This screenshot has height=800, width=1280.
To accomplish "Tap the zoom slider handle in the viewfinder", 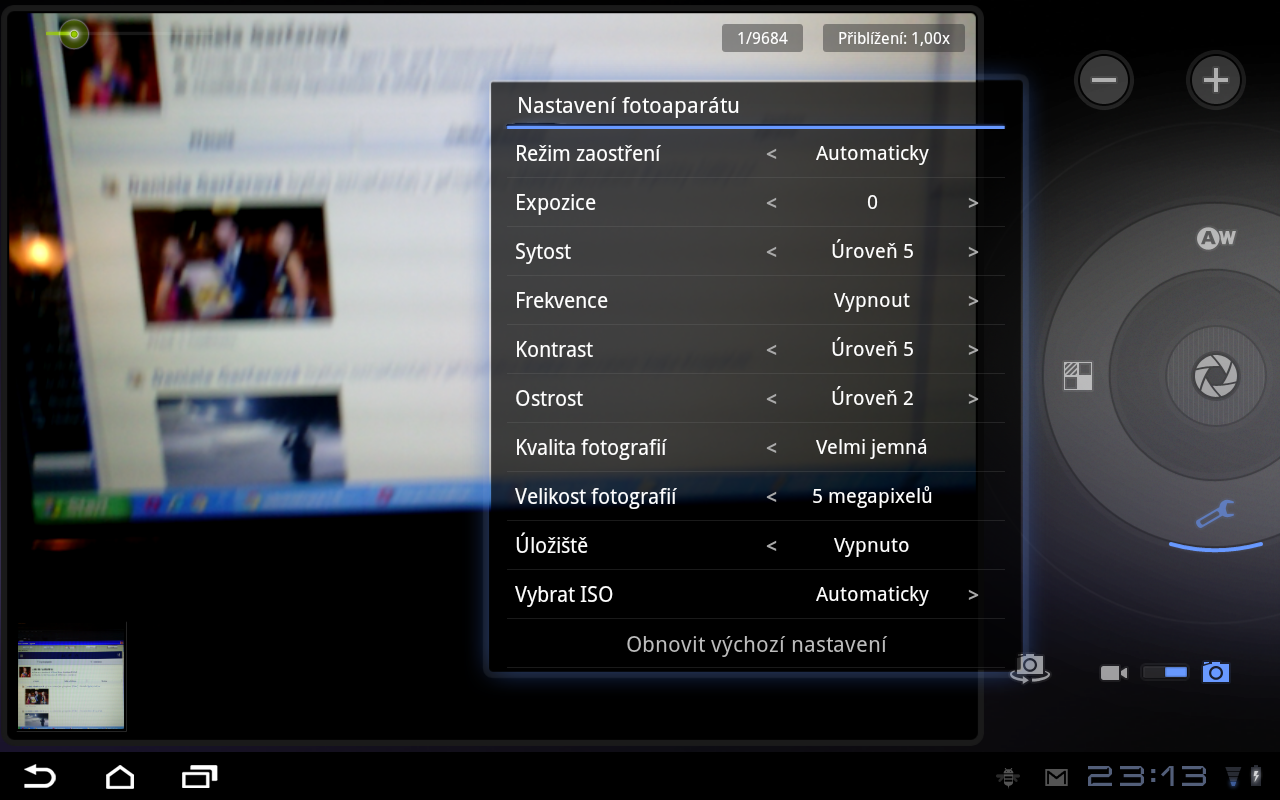I will pos(73,35).
